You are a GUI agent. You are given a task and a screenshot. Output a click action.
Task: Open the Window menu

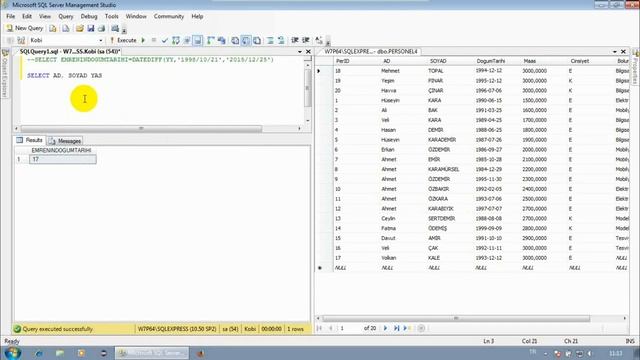[136, 16]
